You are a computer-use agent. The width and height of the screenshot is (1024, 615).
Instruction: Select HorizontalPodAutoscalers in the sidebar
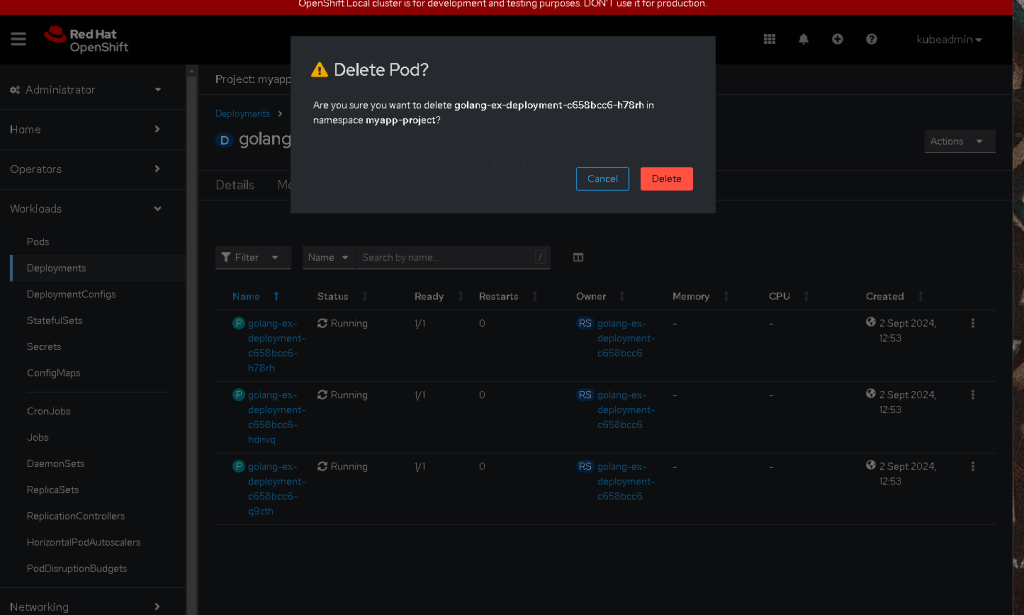click(x=84, y=542)
